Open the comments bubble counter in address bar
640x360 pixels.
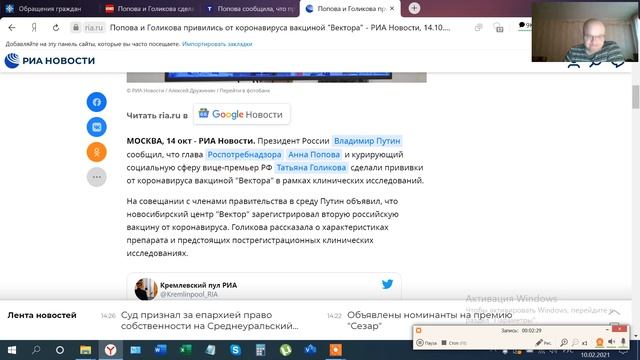[524, 25]
